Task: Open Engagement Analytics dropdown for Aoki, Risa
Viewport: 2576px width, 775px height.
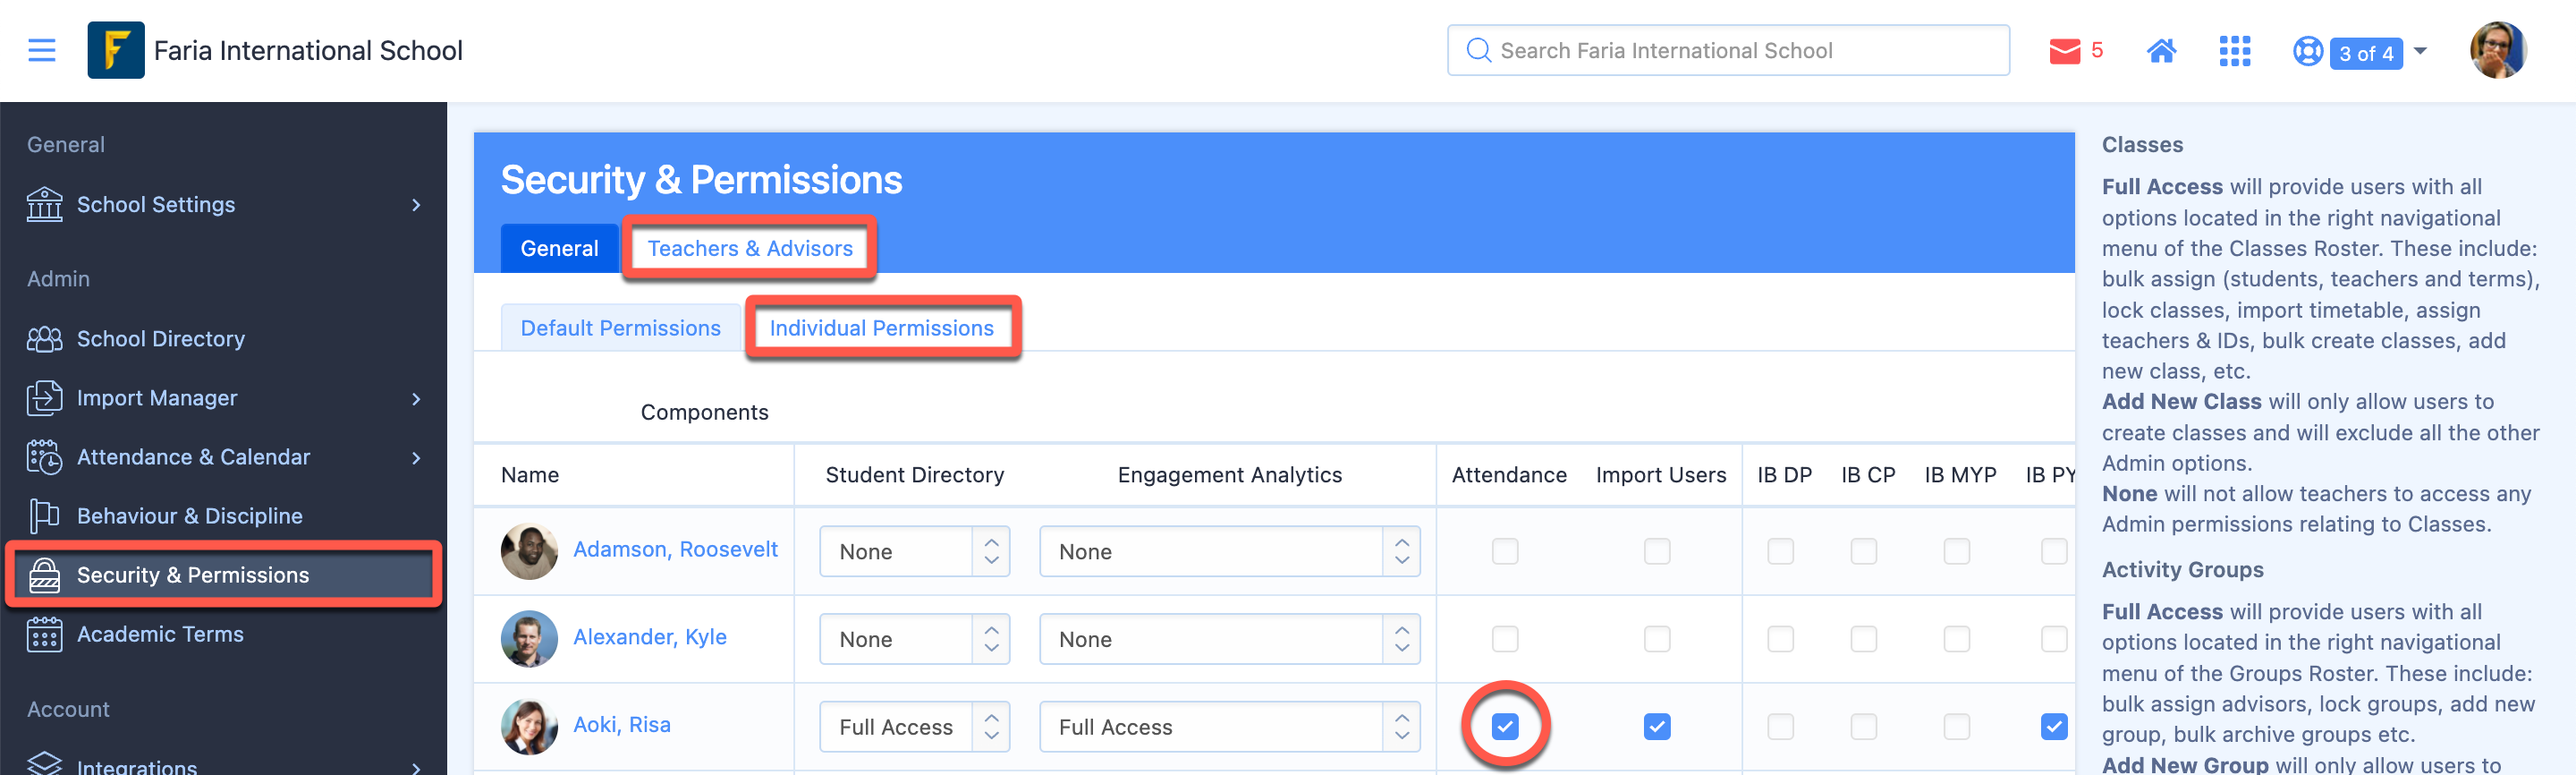Action: 1229,727
